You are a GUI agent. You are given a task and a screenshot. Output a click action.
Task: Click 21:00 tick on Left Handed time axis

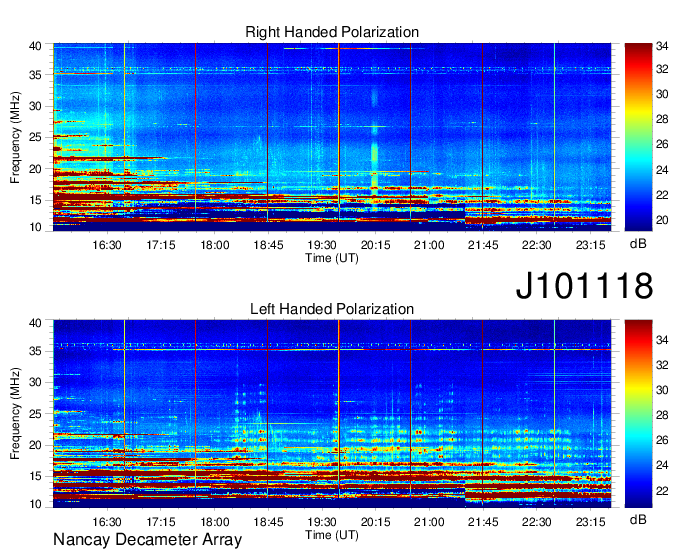pos(429,522)
